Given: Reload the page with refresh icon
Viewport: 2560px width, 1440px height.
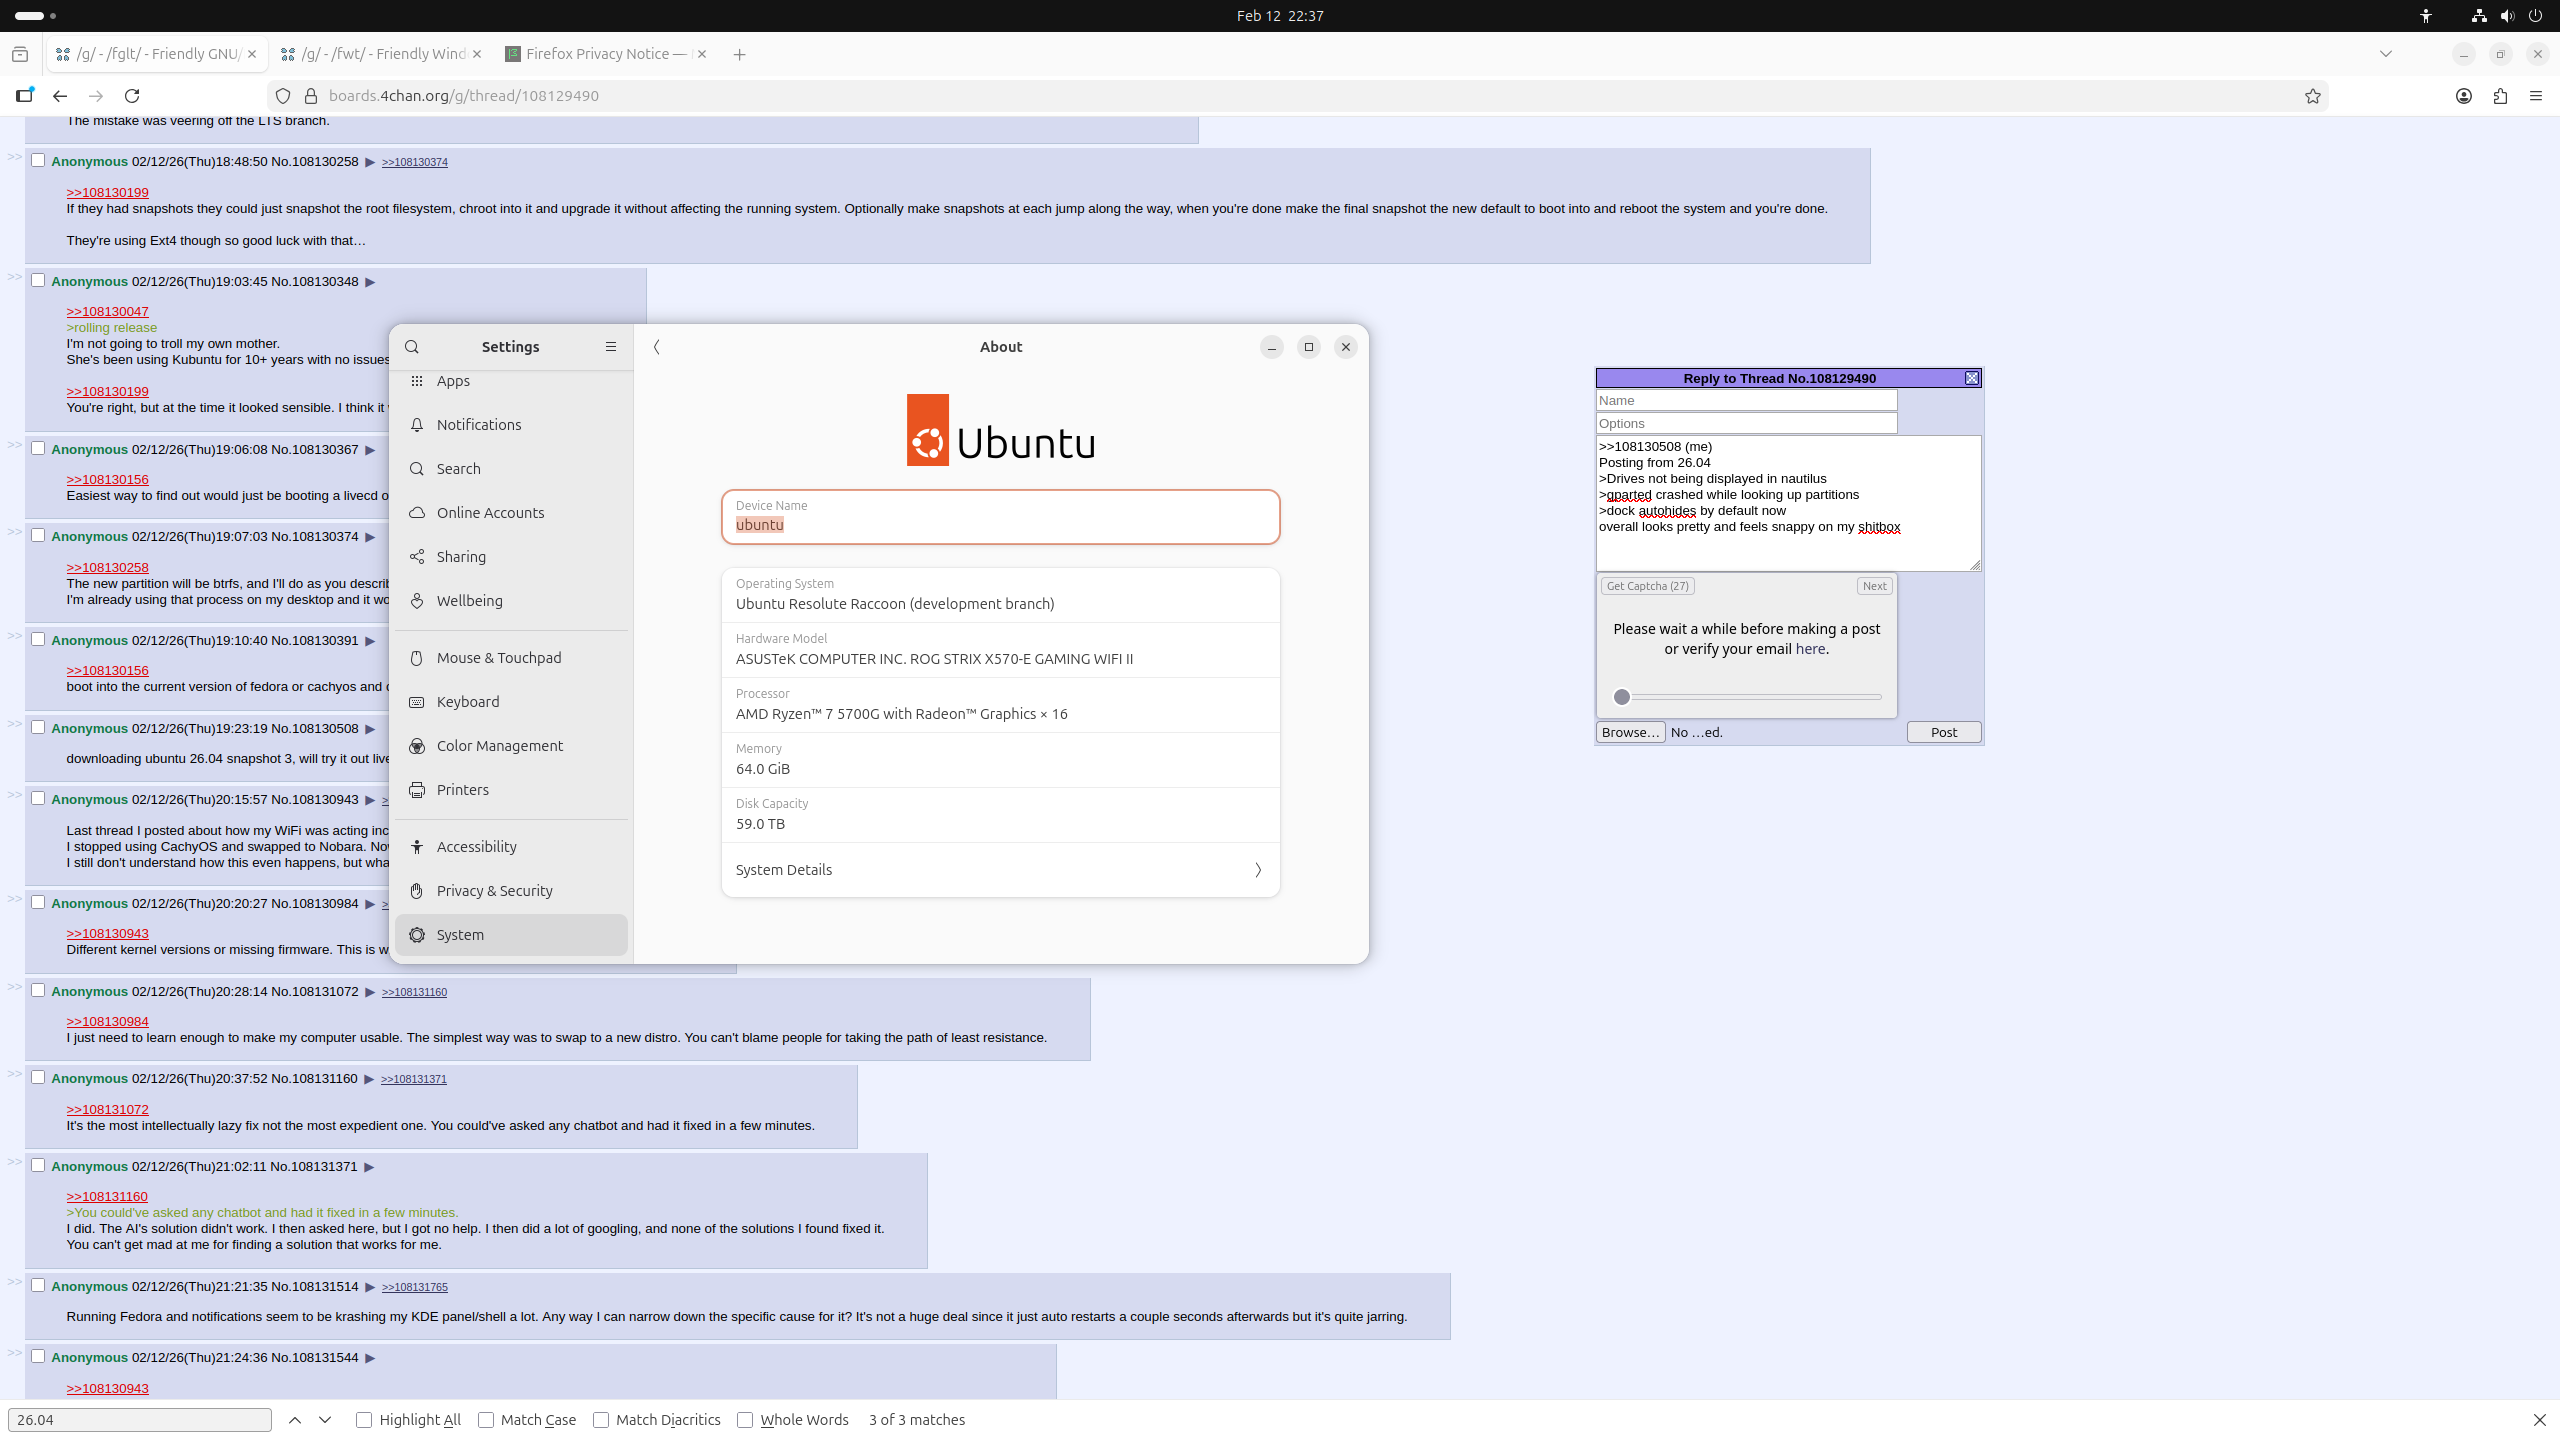Looking at the screenshot, I should point(132,96).
